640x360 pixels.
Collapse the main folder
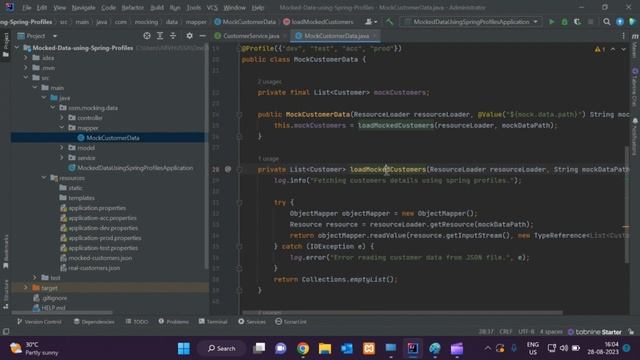[x=35, y=88]
